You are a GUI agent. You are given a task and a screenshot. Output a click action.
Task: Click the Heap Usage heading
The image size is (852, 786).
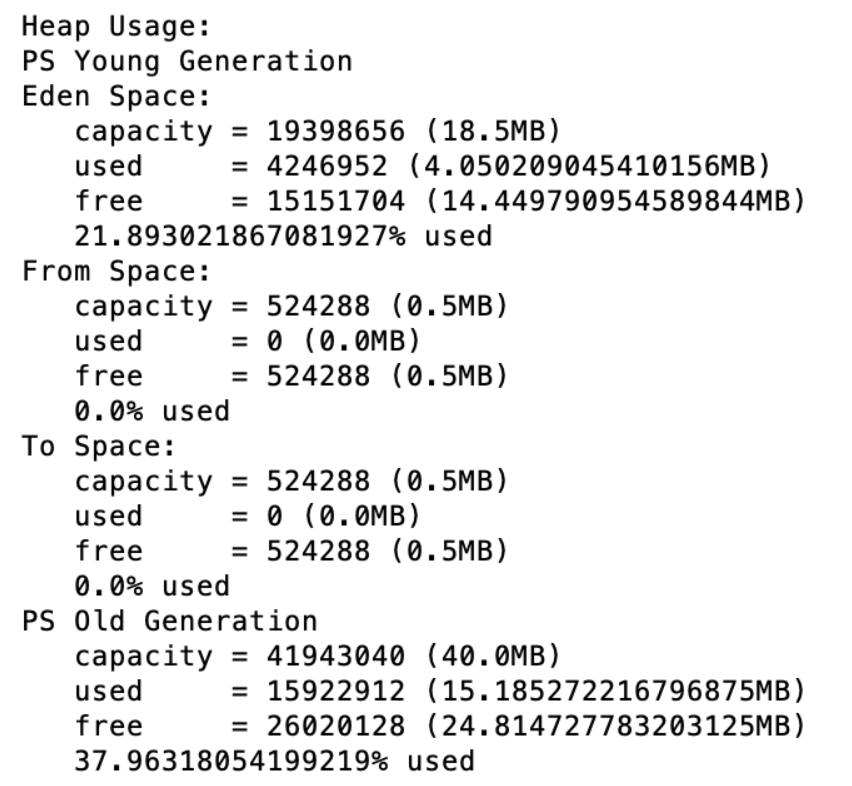116,27
